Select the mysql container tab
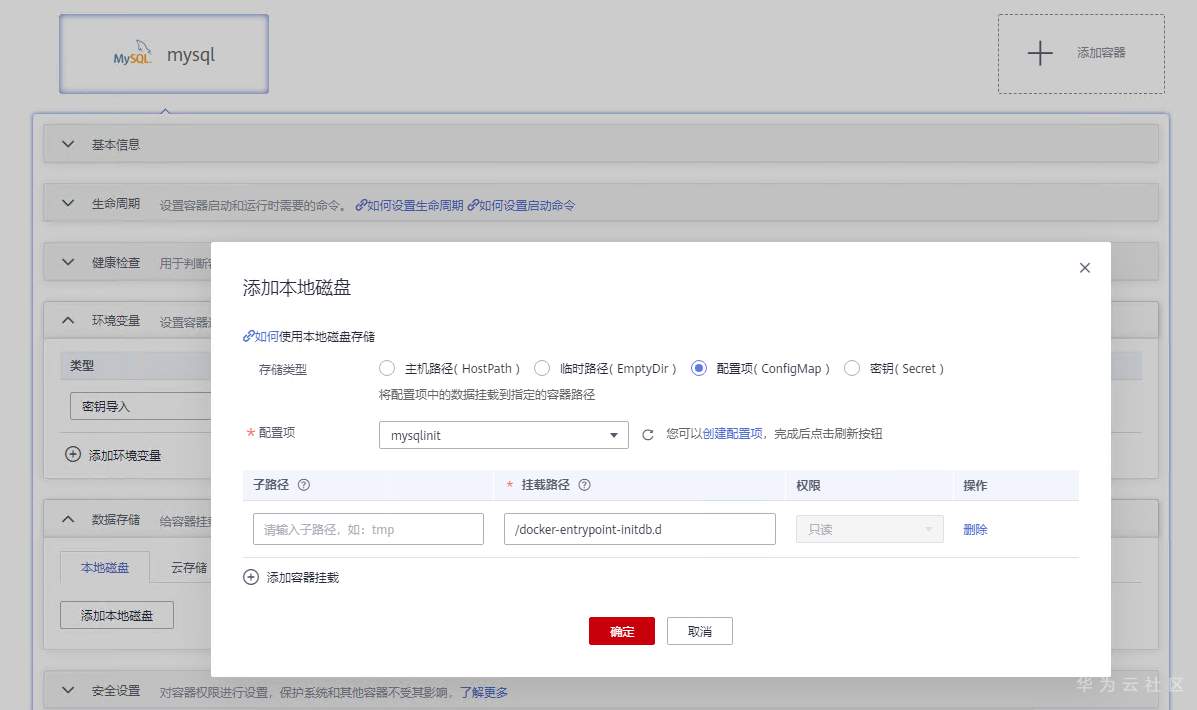Screen dimensions: 1197x710 point(164,54)
